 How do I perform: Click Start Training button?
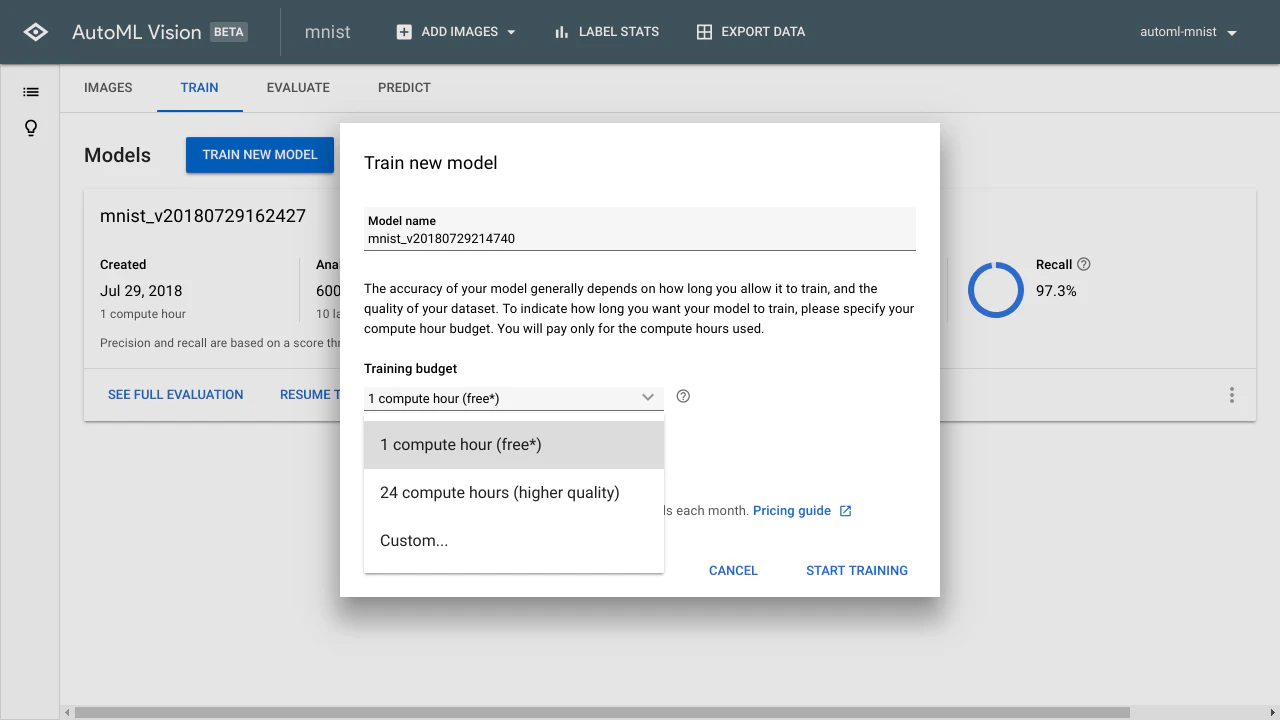click(857, 571)
